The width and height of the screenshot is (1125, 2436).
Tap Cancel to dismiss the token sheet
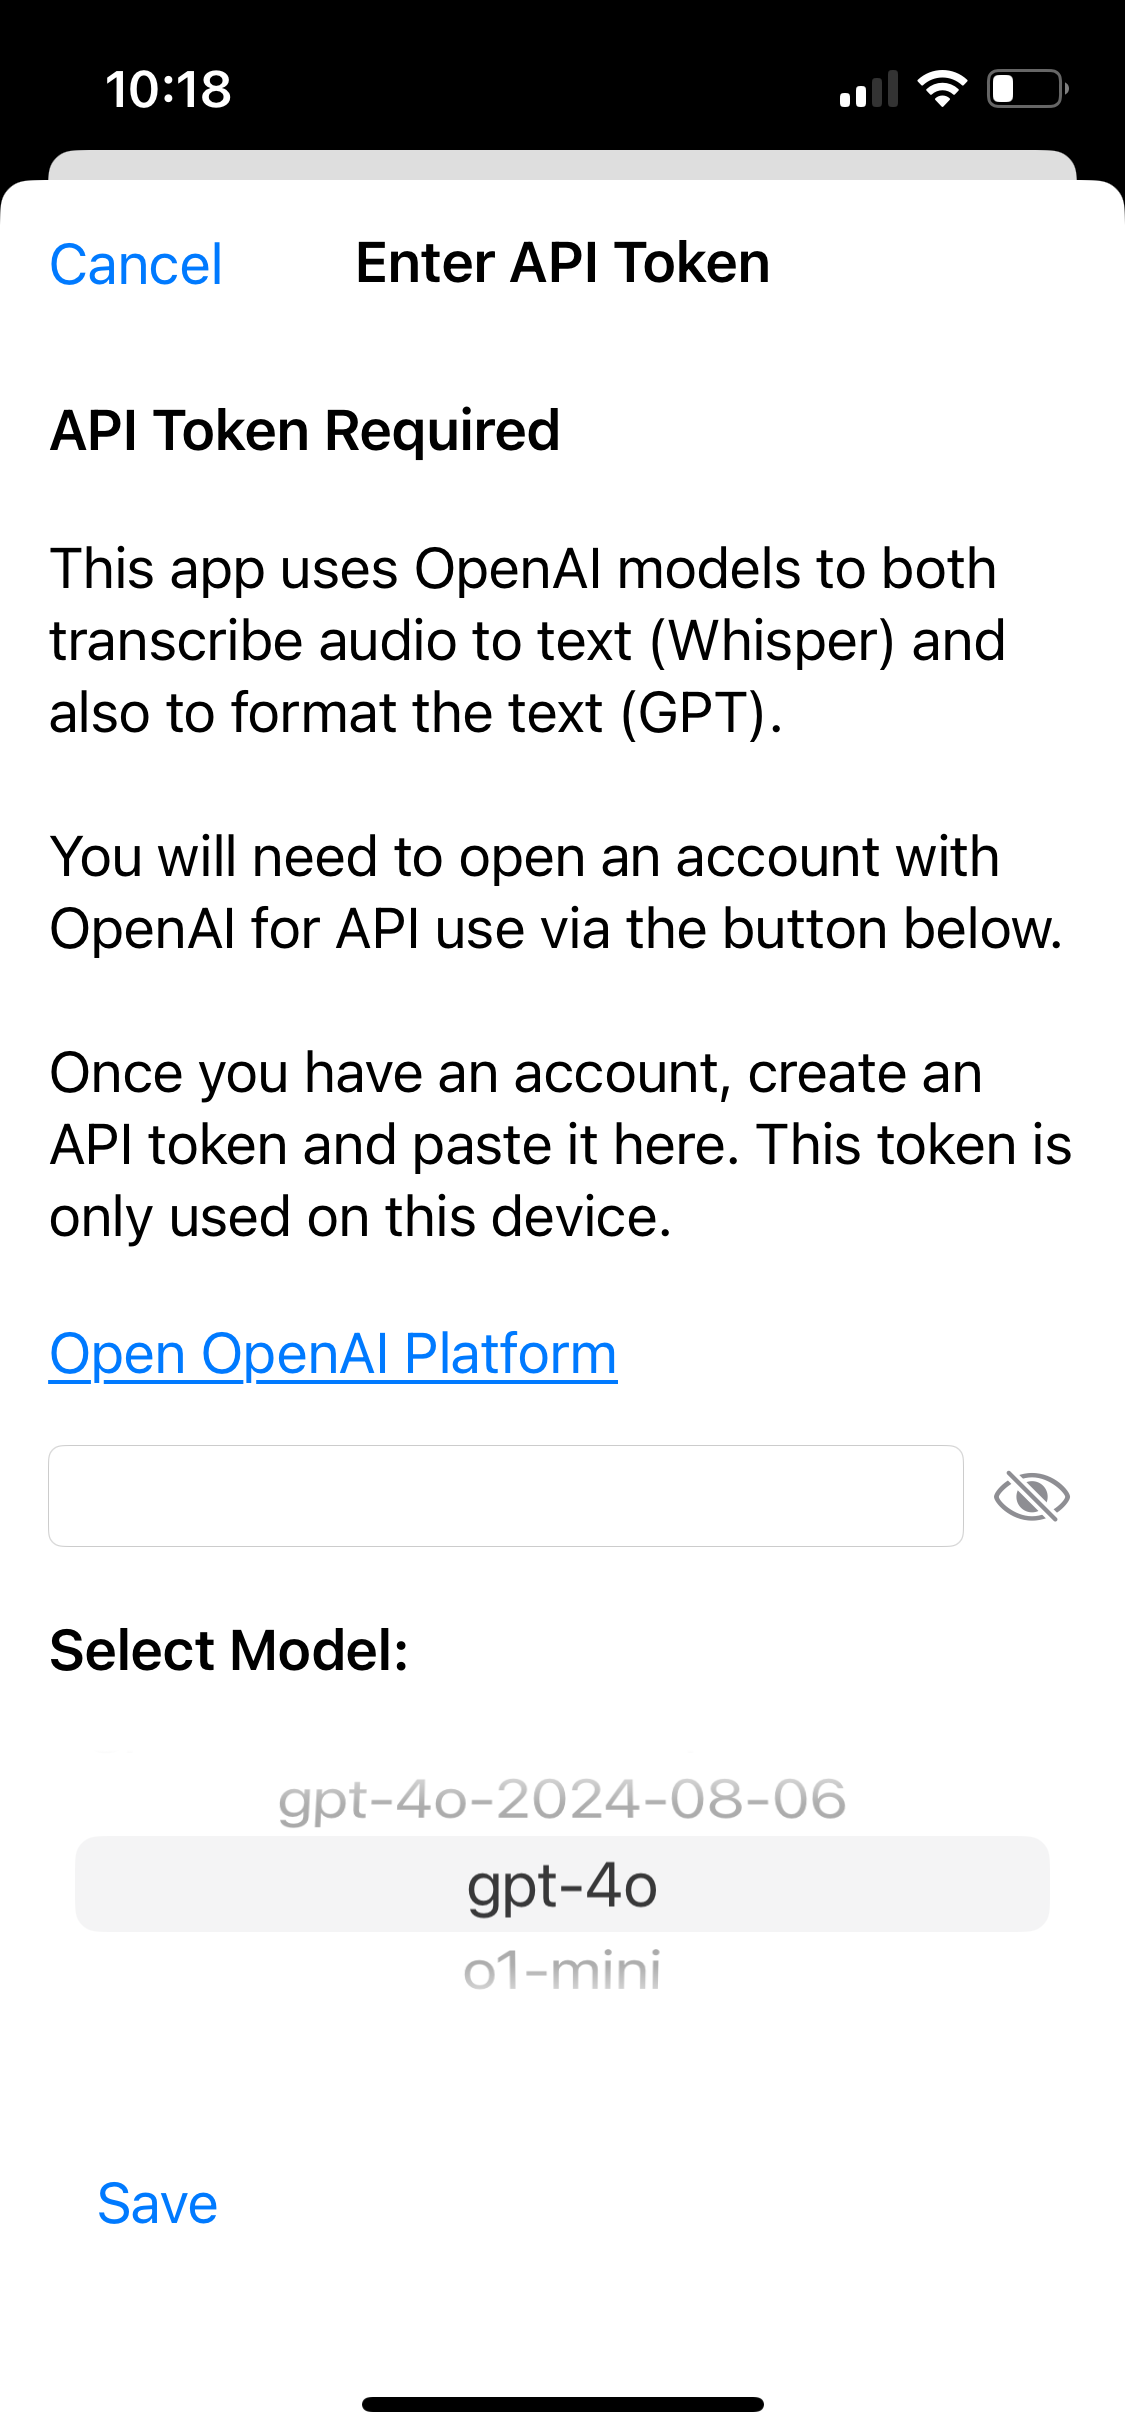[x=136, y=265]
